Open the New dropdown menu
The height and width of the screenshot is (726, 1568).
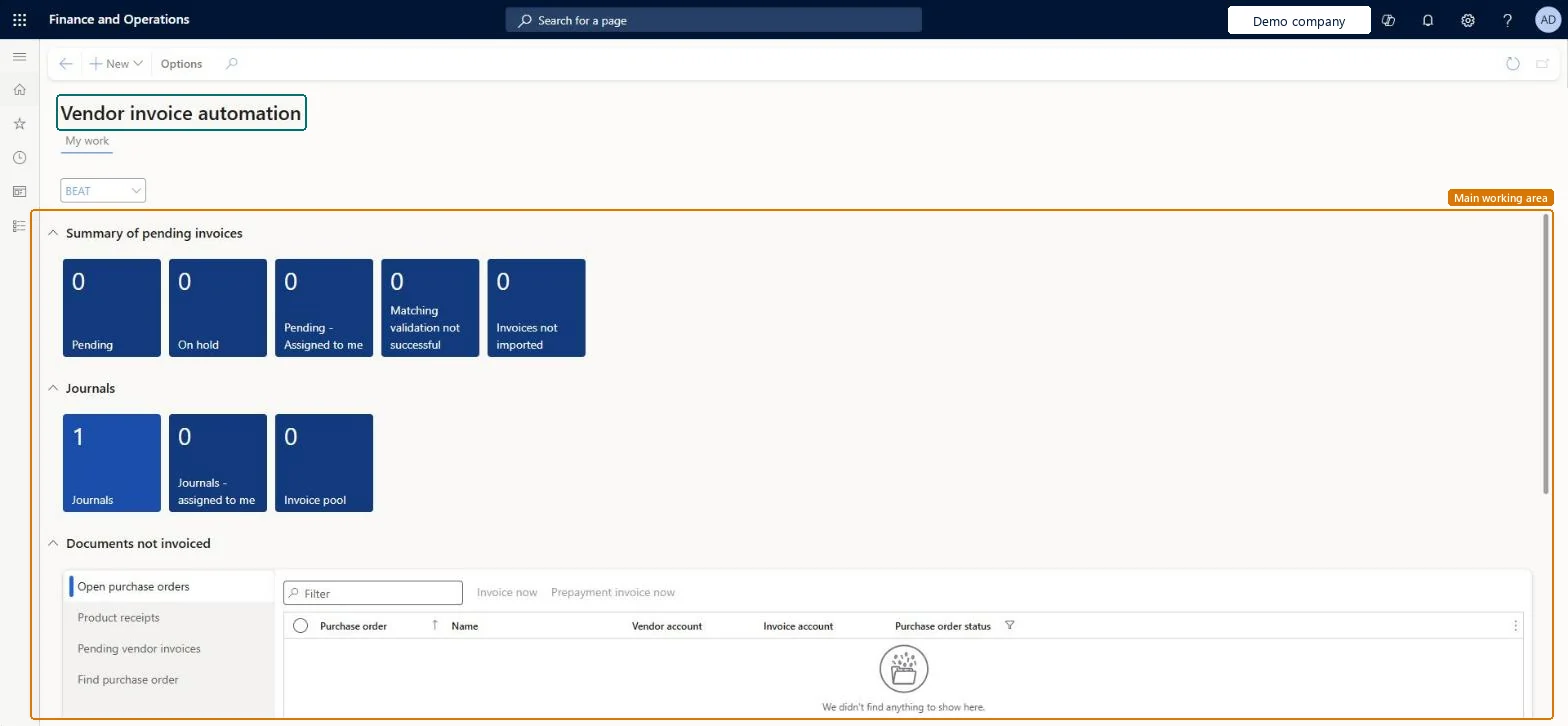[x=117, y=64]
